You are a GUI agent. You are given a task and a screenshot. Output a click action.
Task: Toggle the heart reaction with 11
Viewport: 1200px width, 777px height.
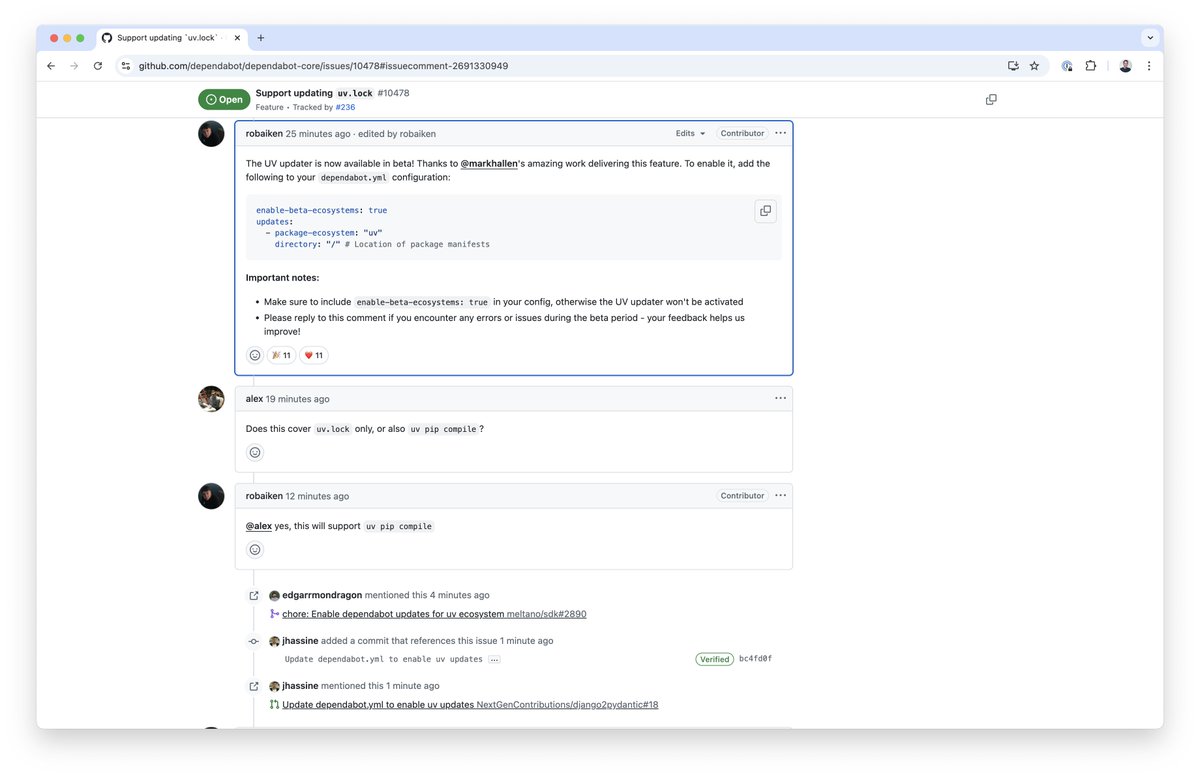coord(314,355)
